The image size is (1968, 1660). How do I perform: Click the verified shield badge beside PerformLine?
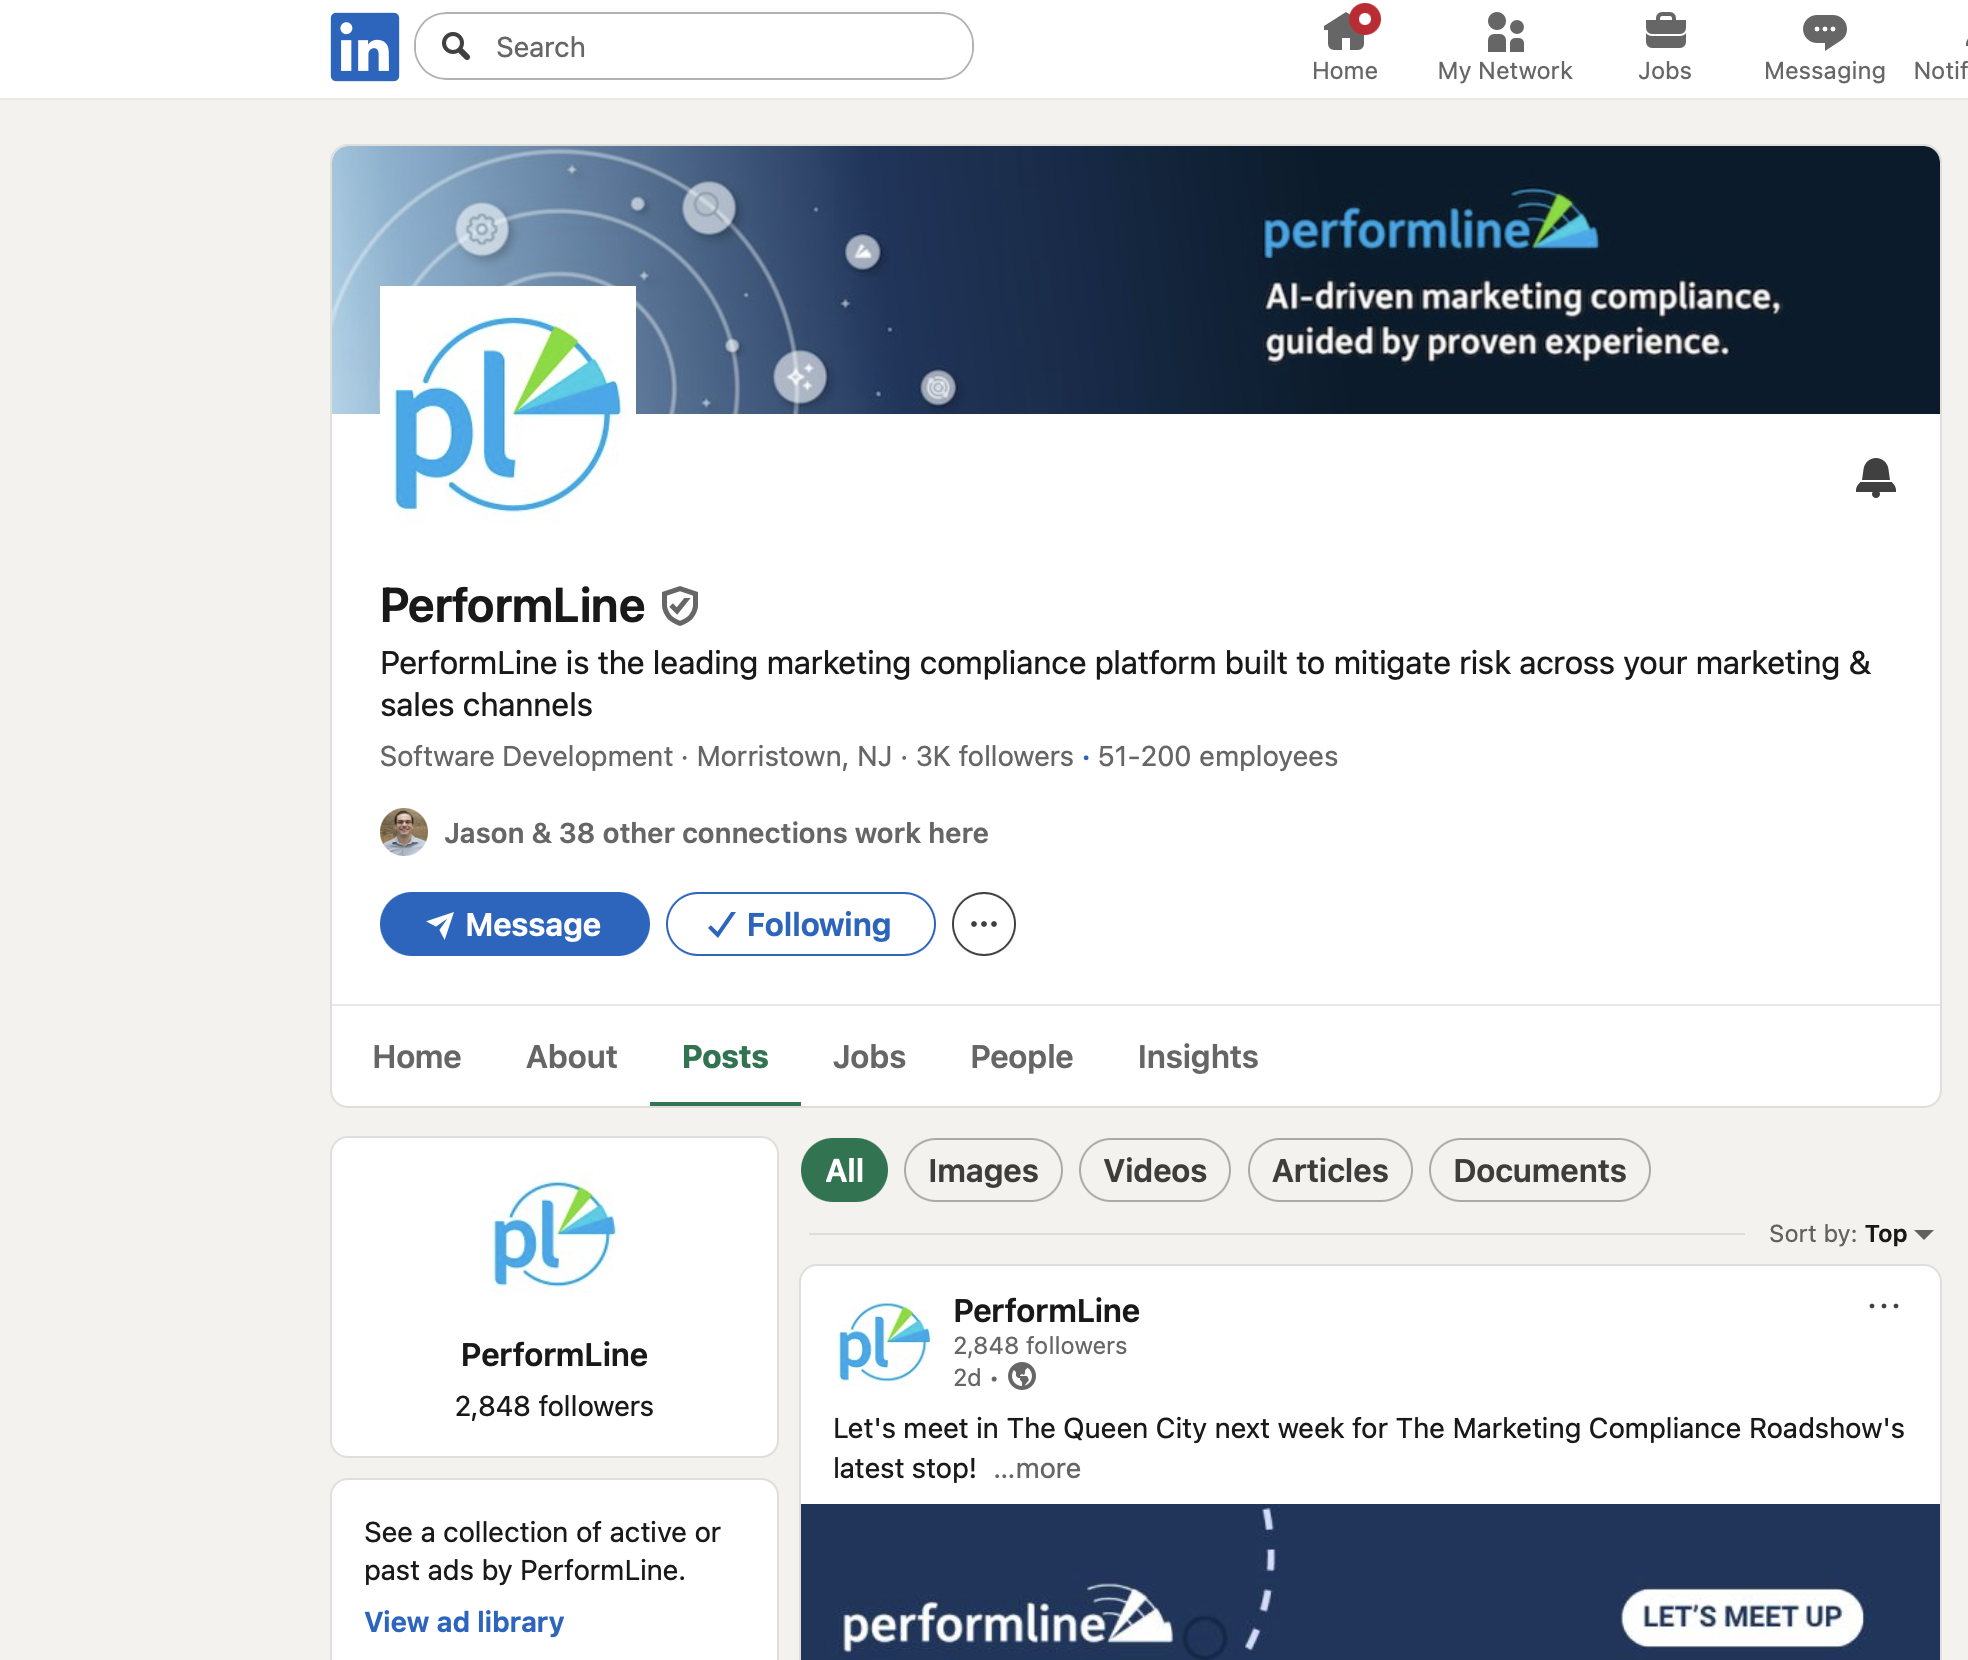(680, 606)
